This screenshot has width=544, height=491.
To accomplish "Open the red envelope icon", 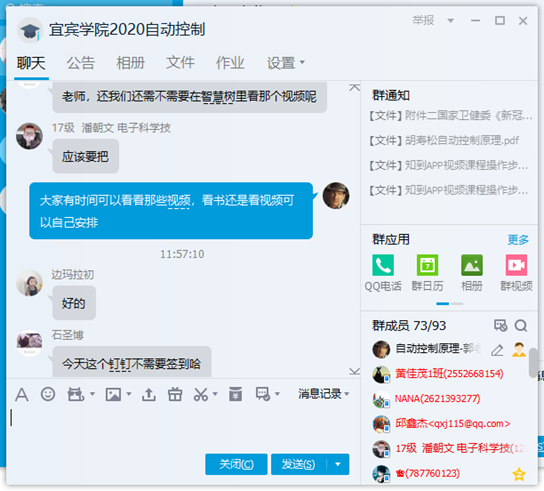I will [x=235, y=395].
